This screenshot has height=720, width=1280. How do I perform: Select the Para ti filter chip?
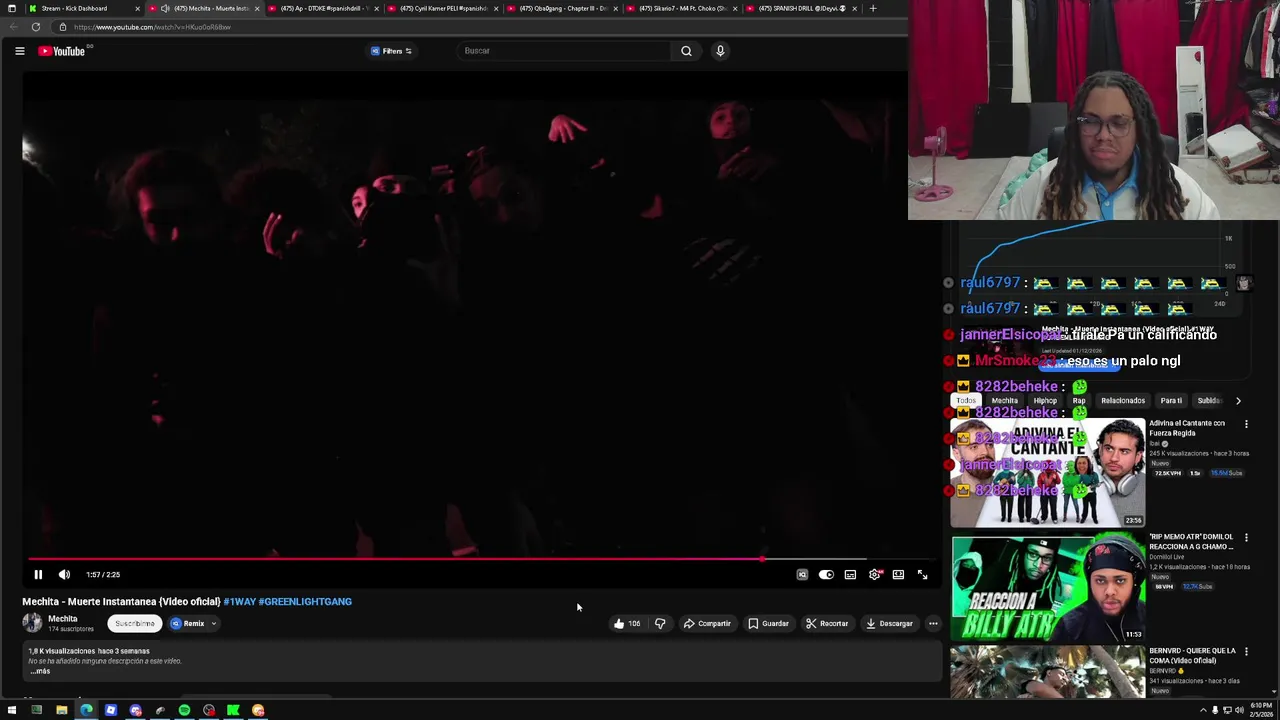click(x=1171, y=401)
